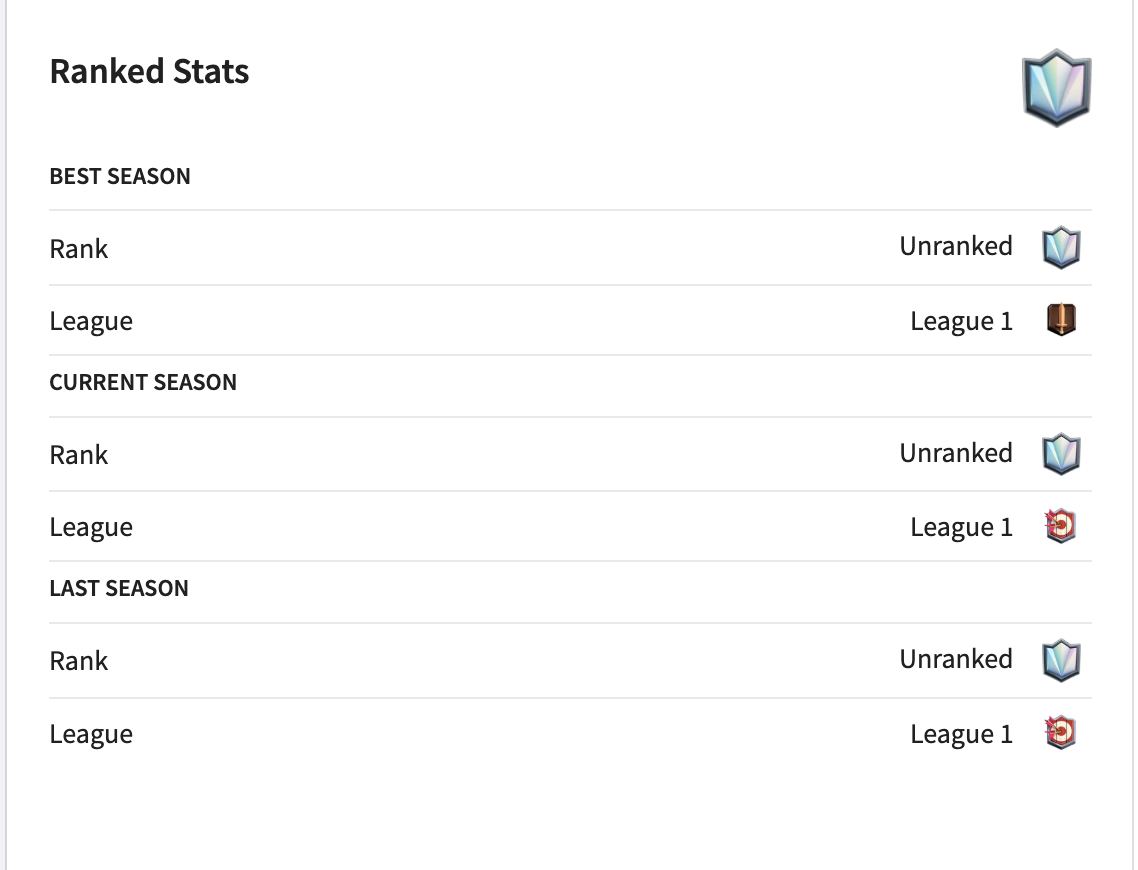Click the Current Season rank shield icon
The image size is (1138, 870).
tap(1061, 454)
